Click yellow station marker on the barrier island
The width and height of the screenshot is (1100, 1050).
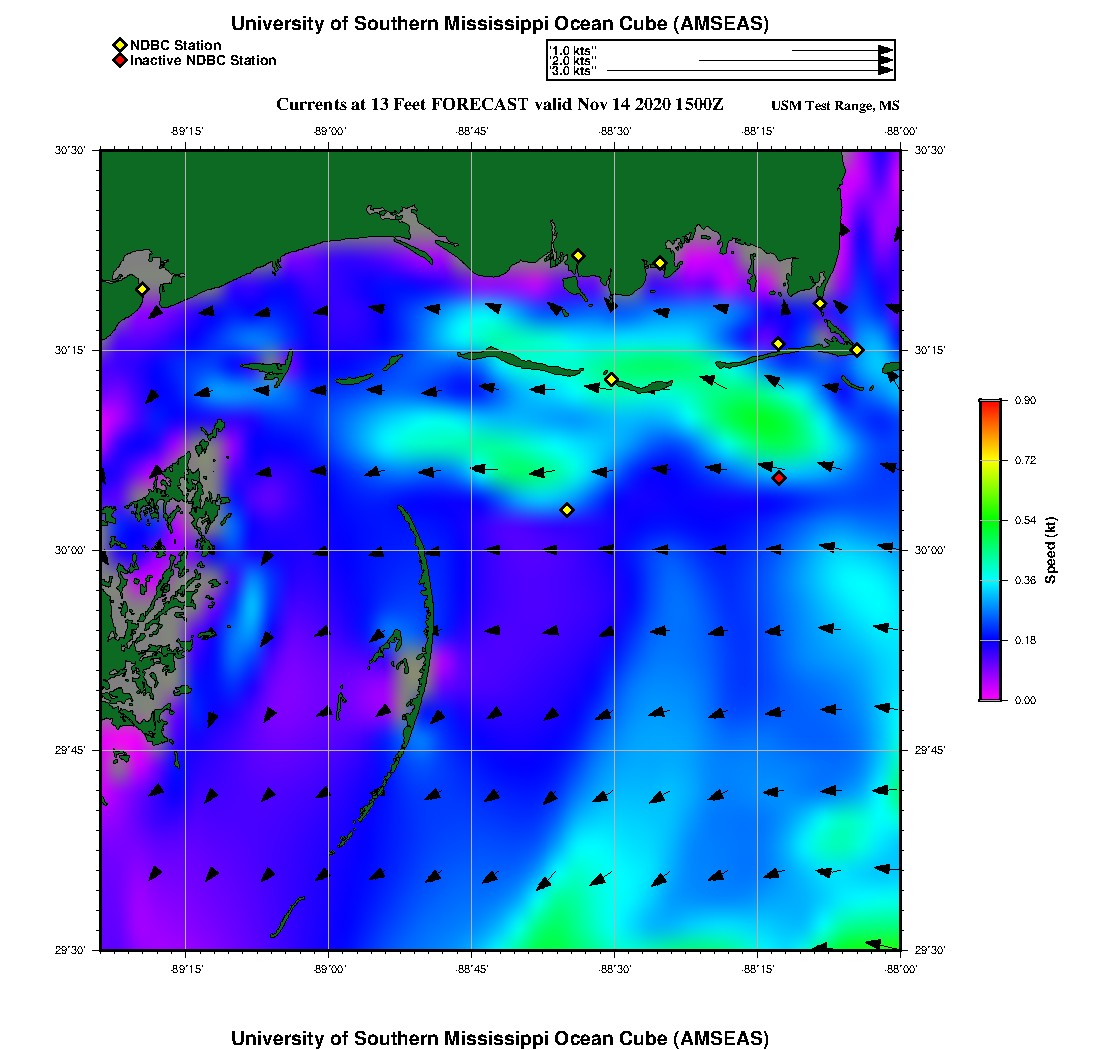[x=611, y=379]
